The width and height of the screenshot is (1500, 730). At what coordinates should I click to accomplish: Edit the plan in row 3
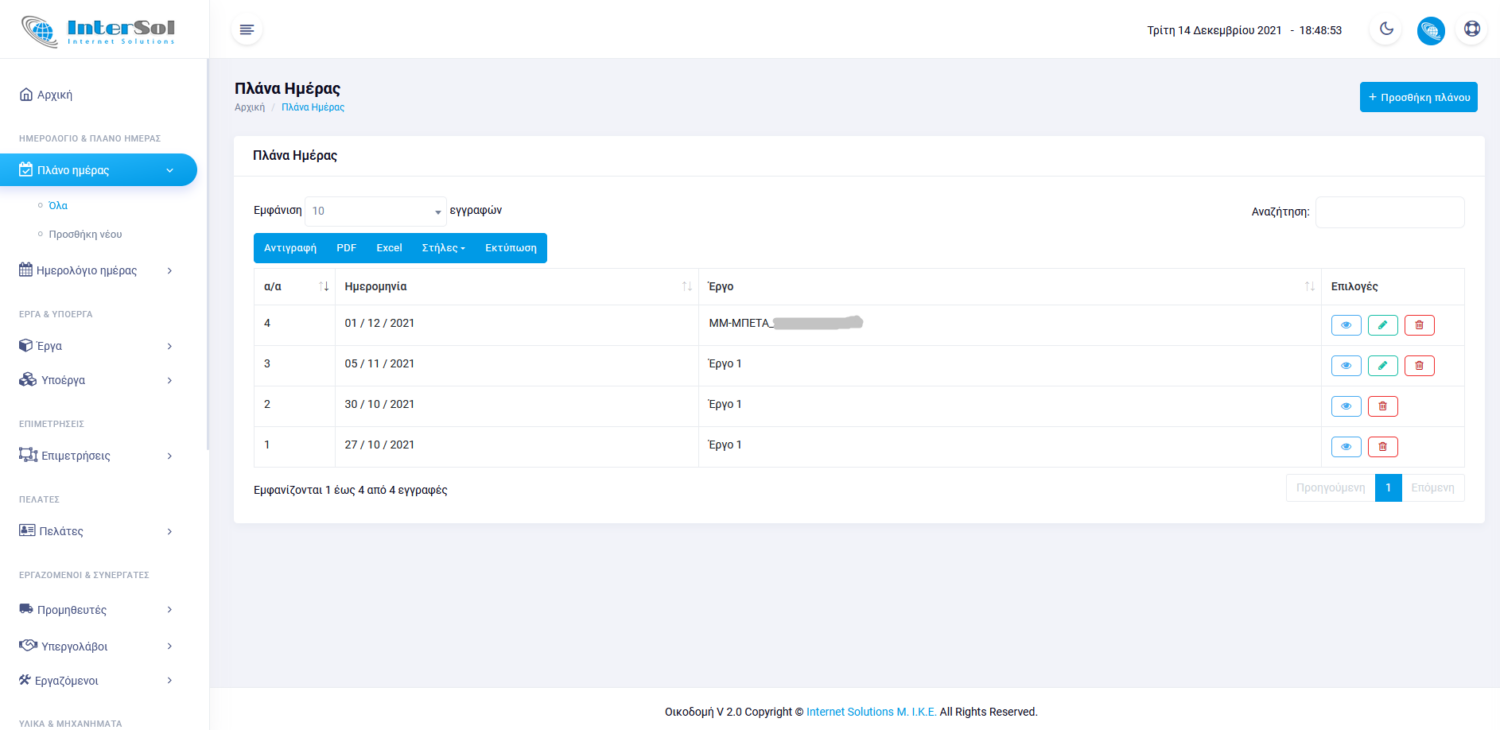[x=1382, y=366]
